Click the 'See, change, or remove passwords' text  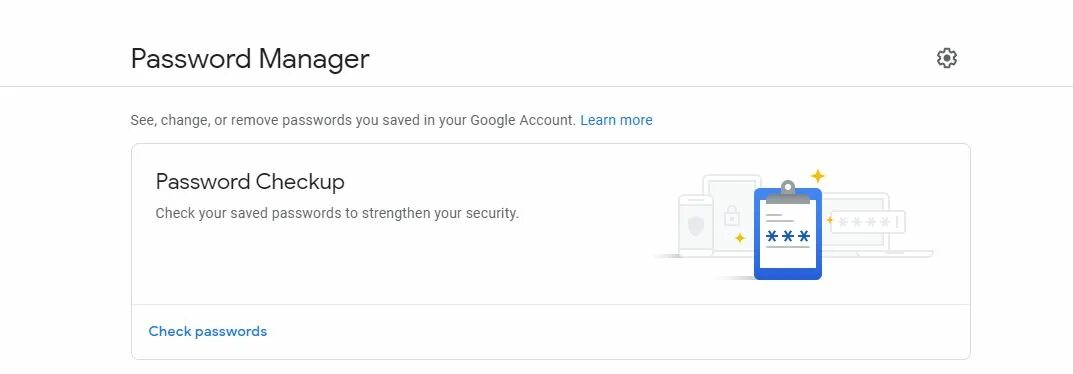[353, 120]
